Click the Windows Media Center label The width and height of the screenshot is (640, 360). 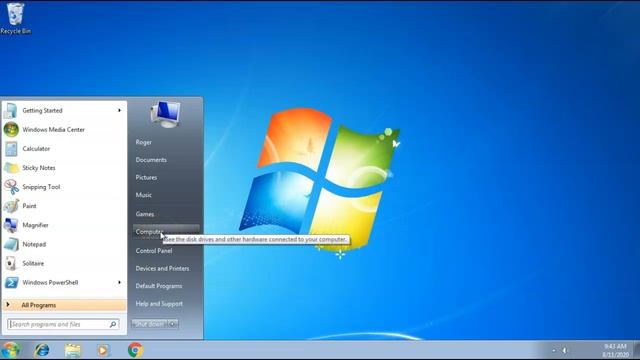(x=53, y=130)
